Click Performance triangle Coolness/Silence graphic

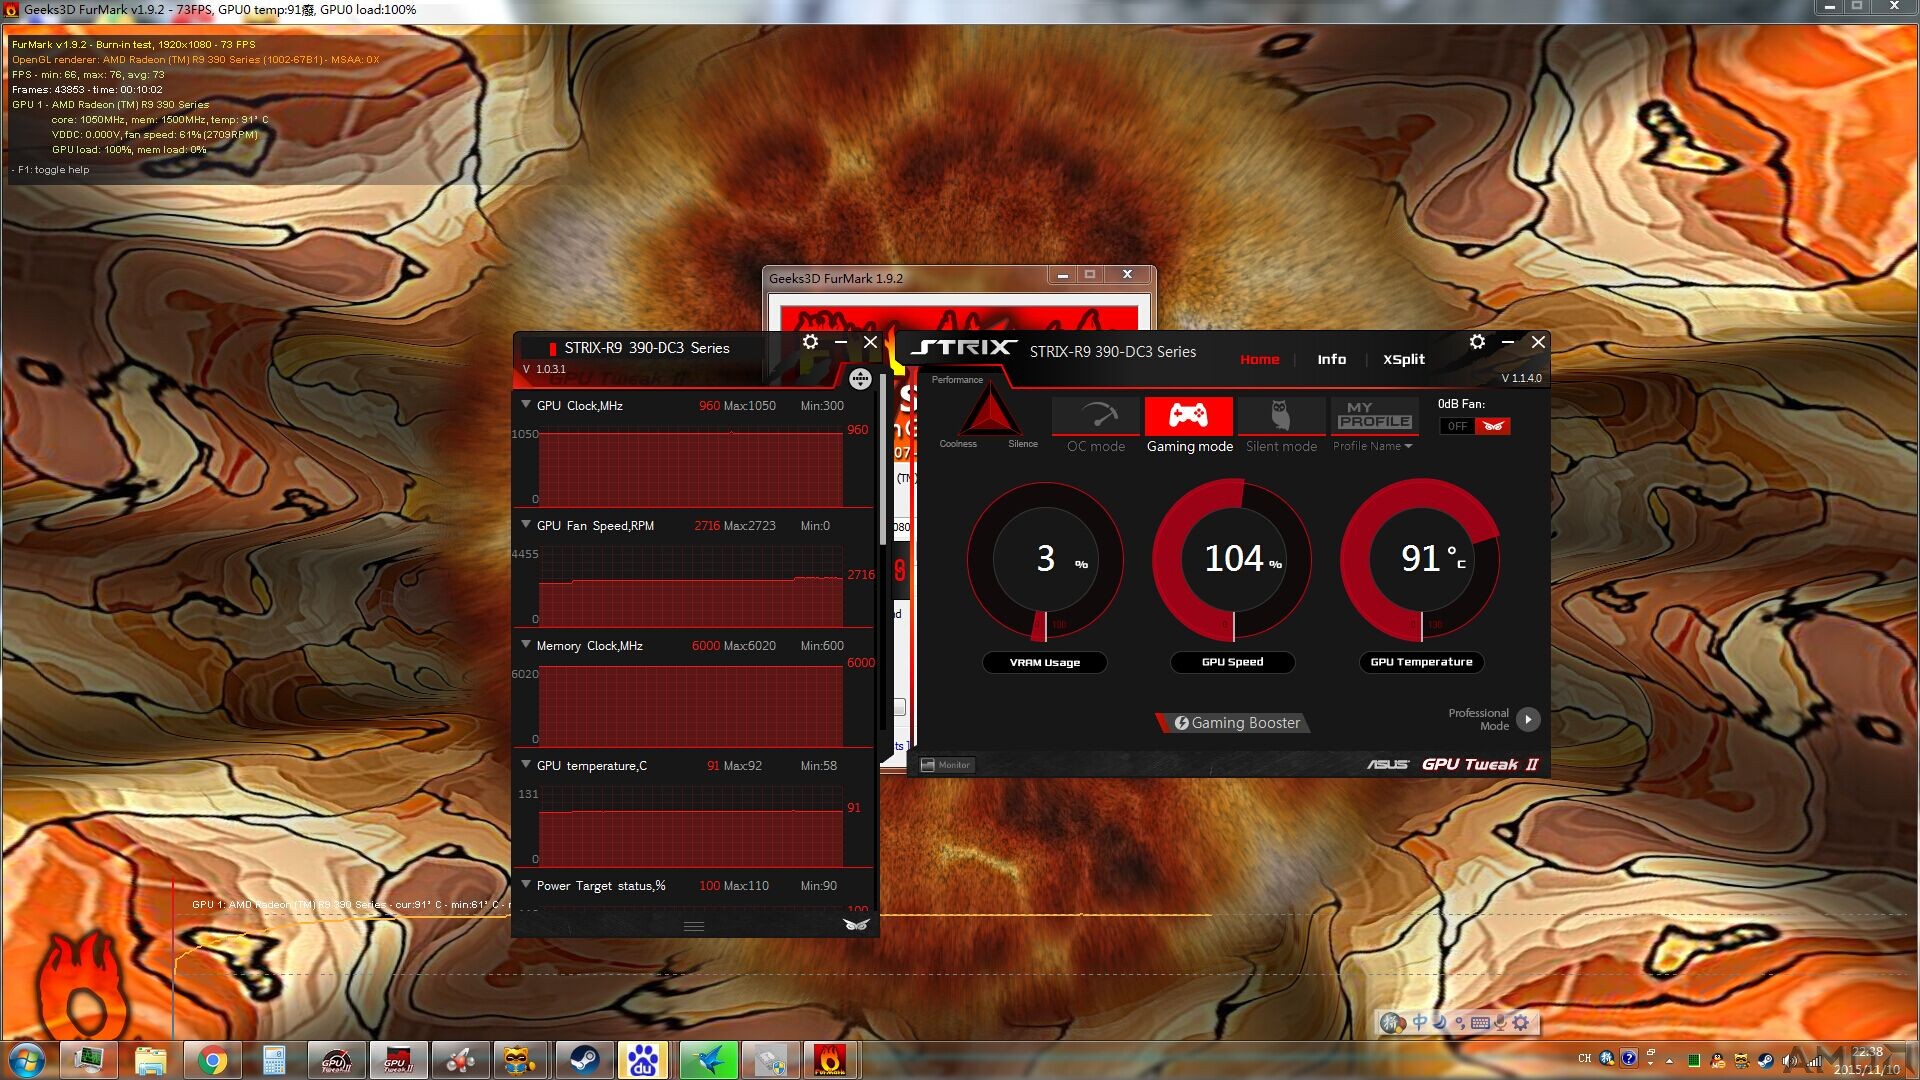(989, 412)
